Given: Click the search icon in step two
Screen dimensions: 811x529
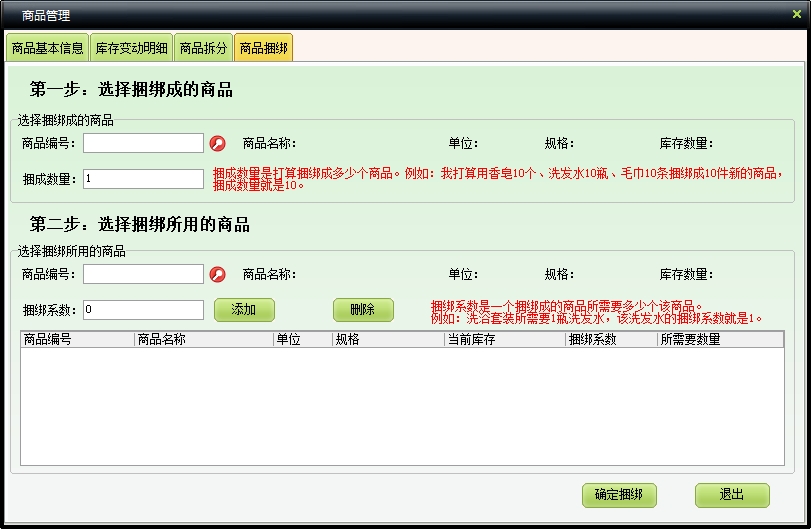Looking at the screenshot, I should [217, 275].
